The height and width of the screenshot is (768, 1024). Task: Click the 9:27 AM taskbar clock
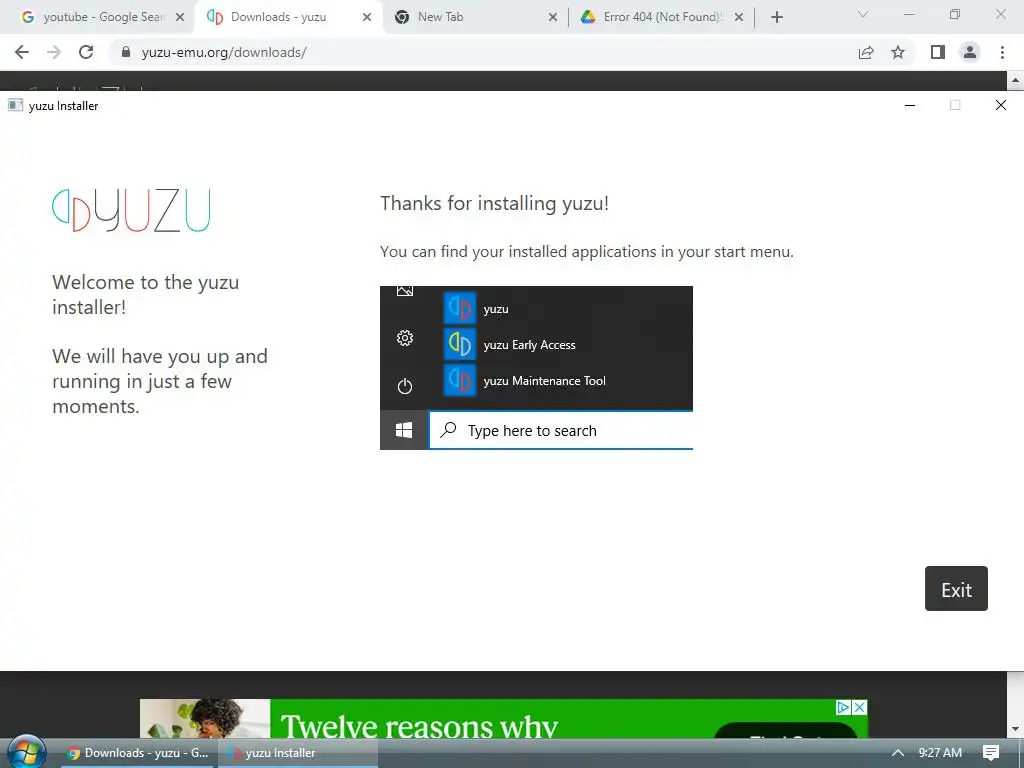tap(940, 753)
